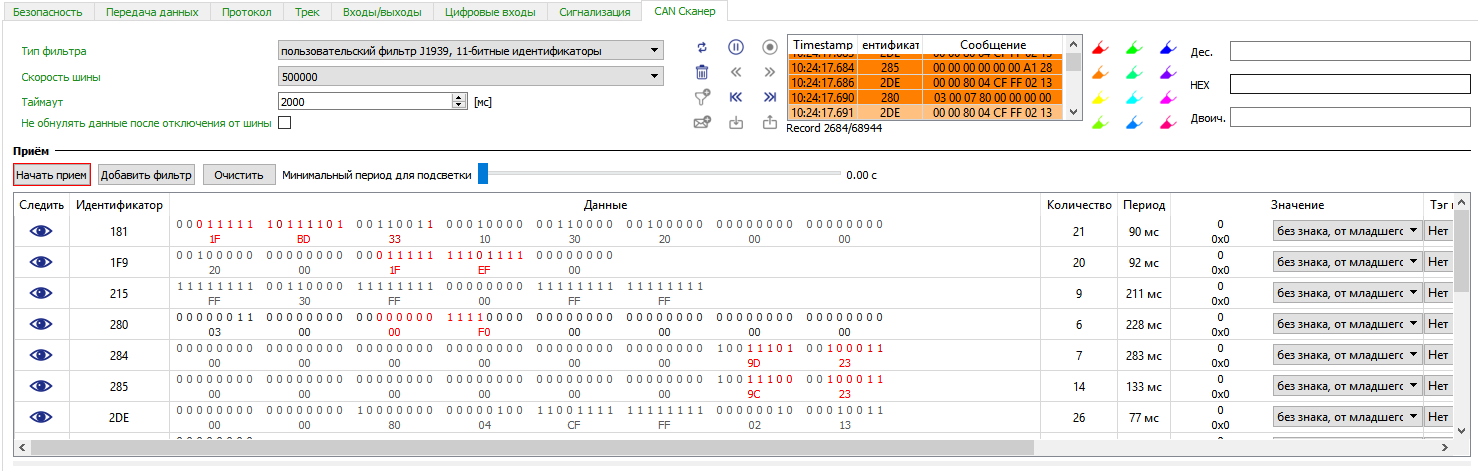Click the record button icon
The image size is (1478, 471).
point(769,47)
